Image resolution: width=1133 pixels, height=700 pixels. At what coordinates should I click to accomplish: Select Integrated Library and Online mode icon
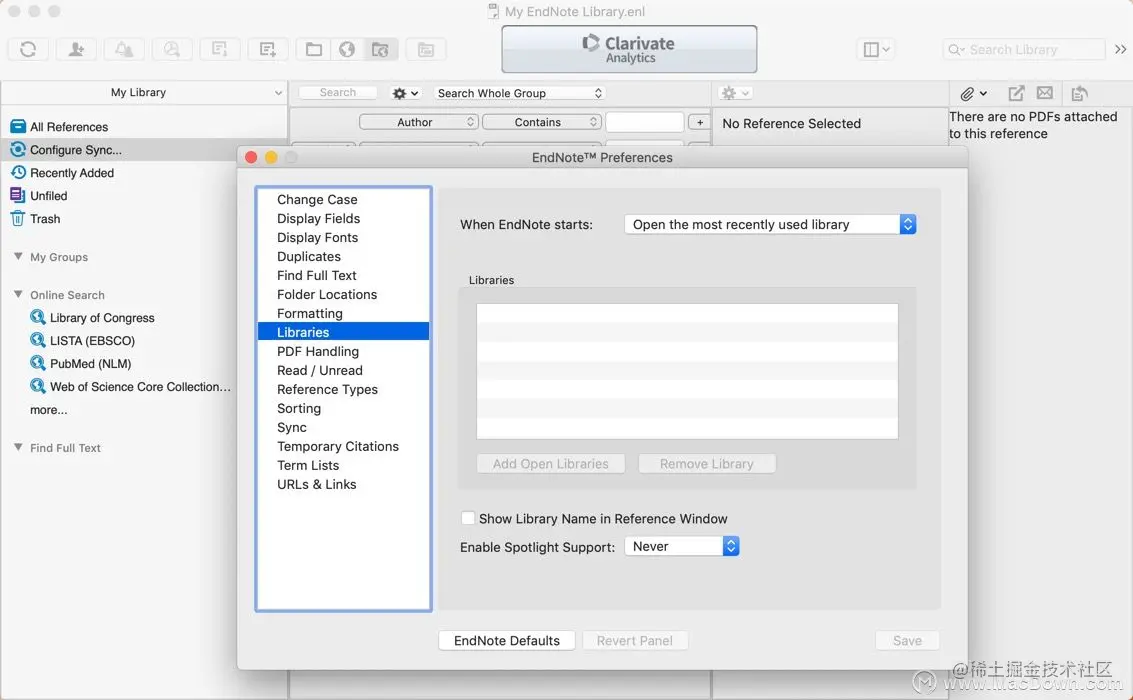380,49
